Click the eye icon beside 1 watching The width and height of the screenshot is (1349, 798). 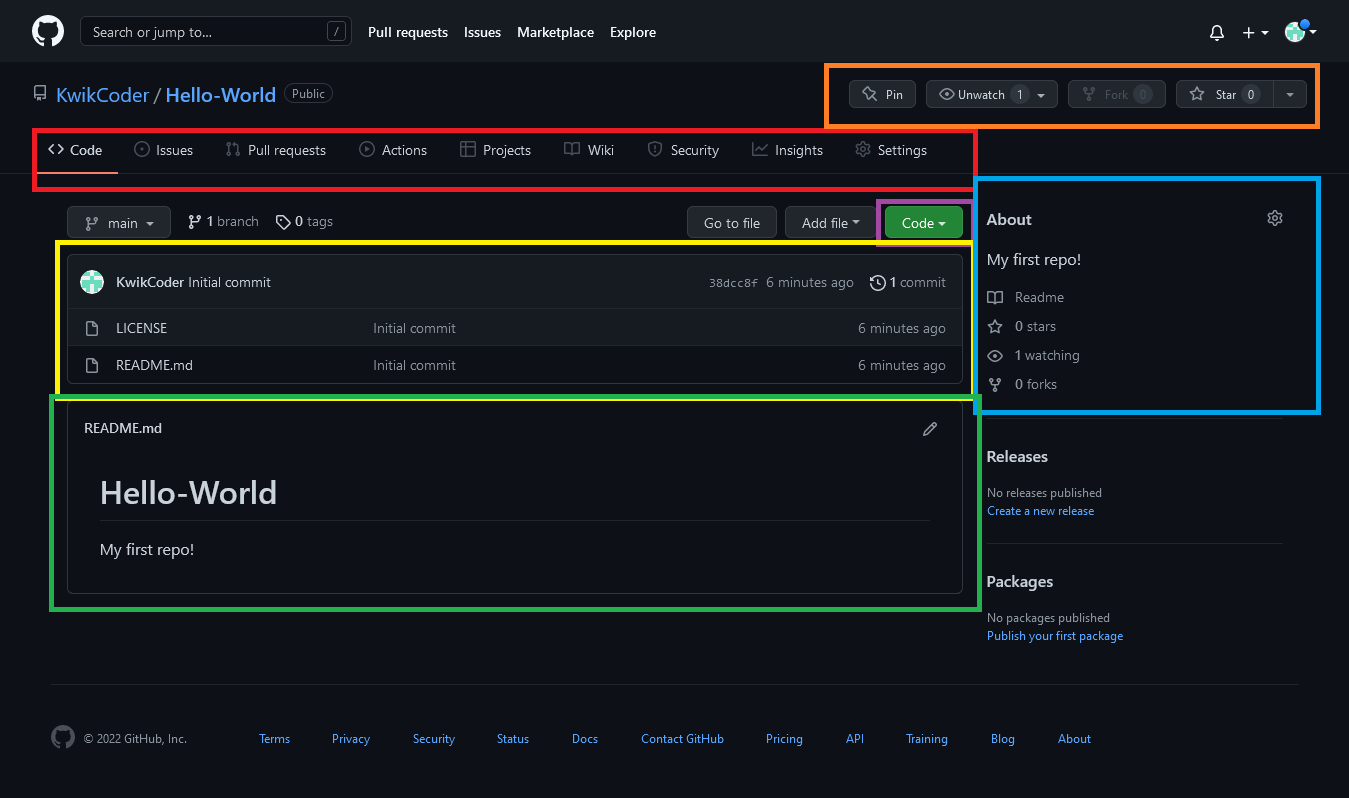coord(995,355)
